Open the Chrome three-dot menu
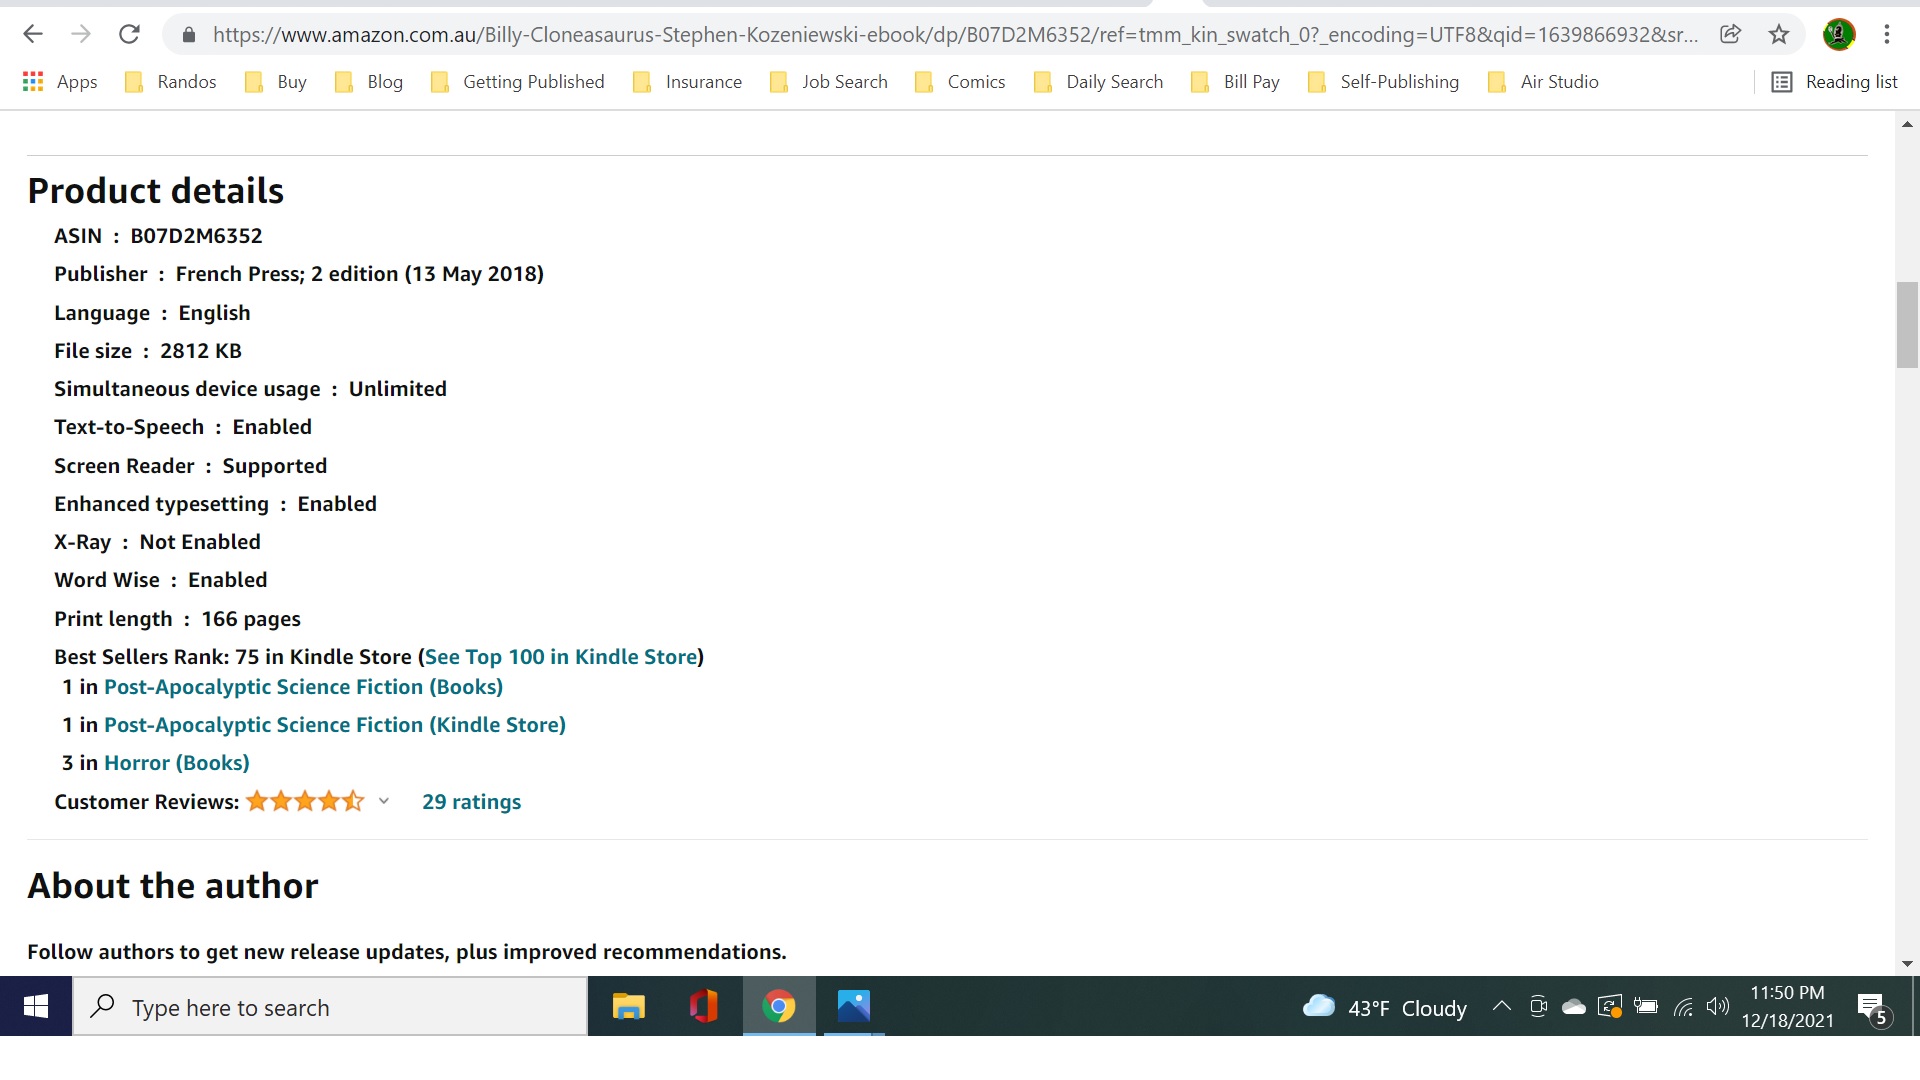Viewport: 1920px width, 1080px height. pyautogui.click(x=1887, y=34)
